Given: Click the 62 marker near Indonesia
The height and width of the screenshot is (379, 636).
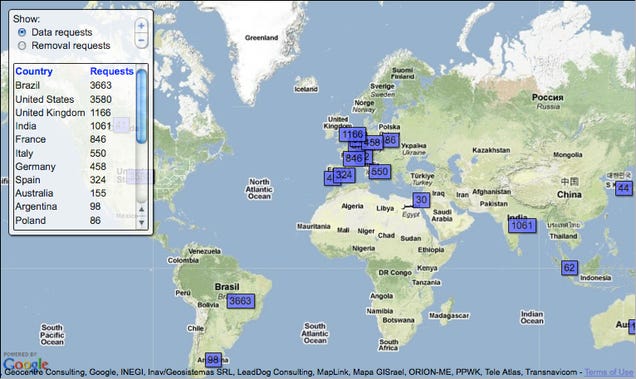Looking at the screenshot, I should 569,268.
